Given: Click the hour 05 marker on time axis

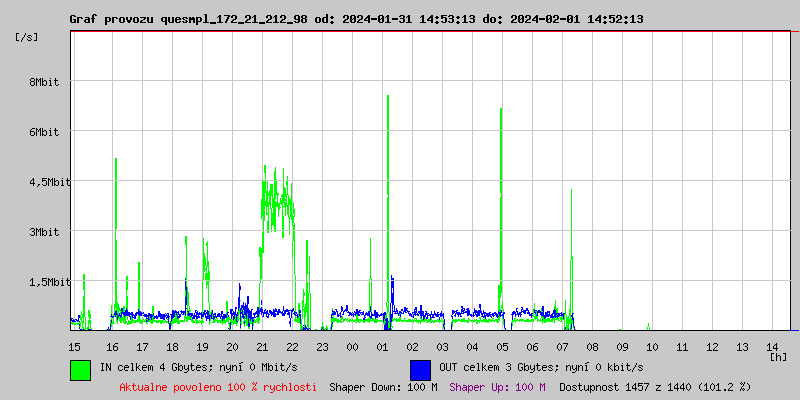Looking at the screenshot, I should (x=502, y=346).
